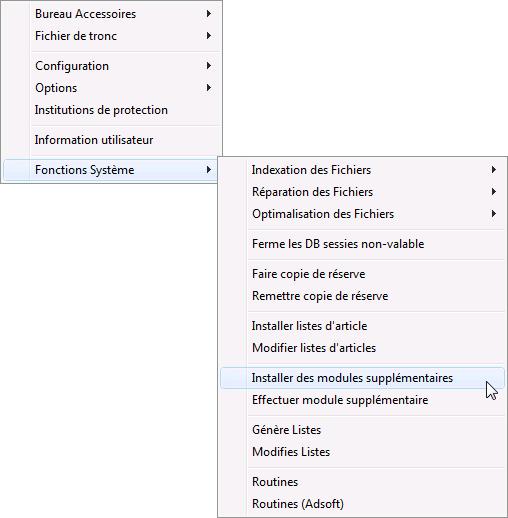Select Faire copie de réserve
The image size is (508, 518).
click(362, 274)
